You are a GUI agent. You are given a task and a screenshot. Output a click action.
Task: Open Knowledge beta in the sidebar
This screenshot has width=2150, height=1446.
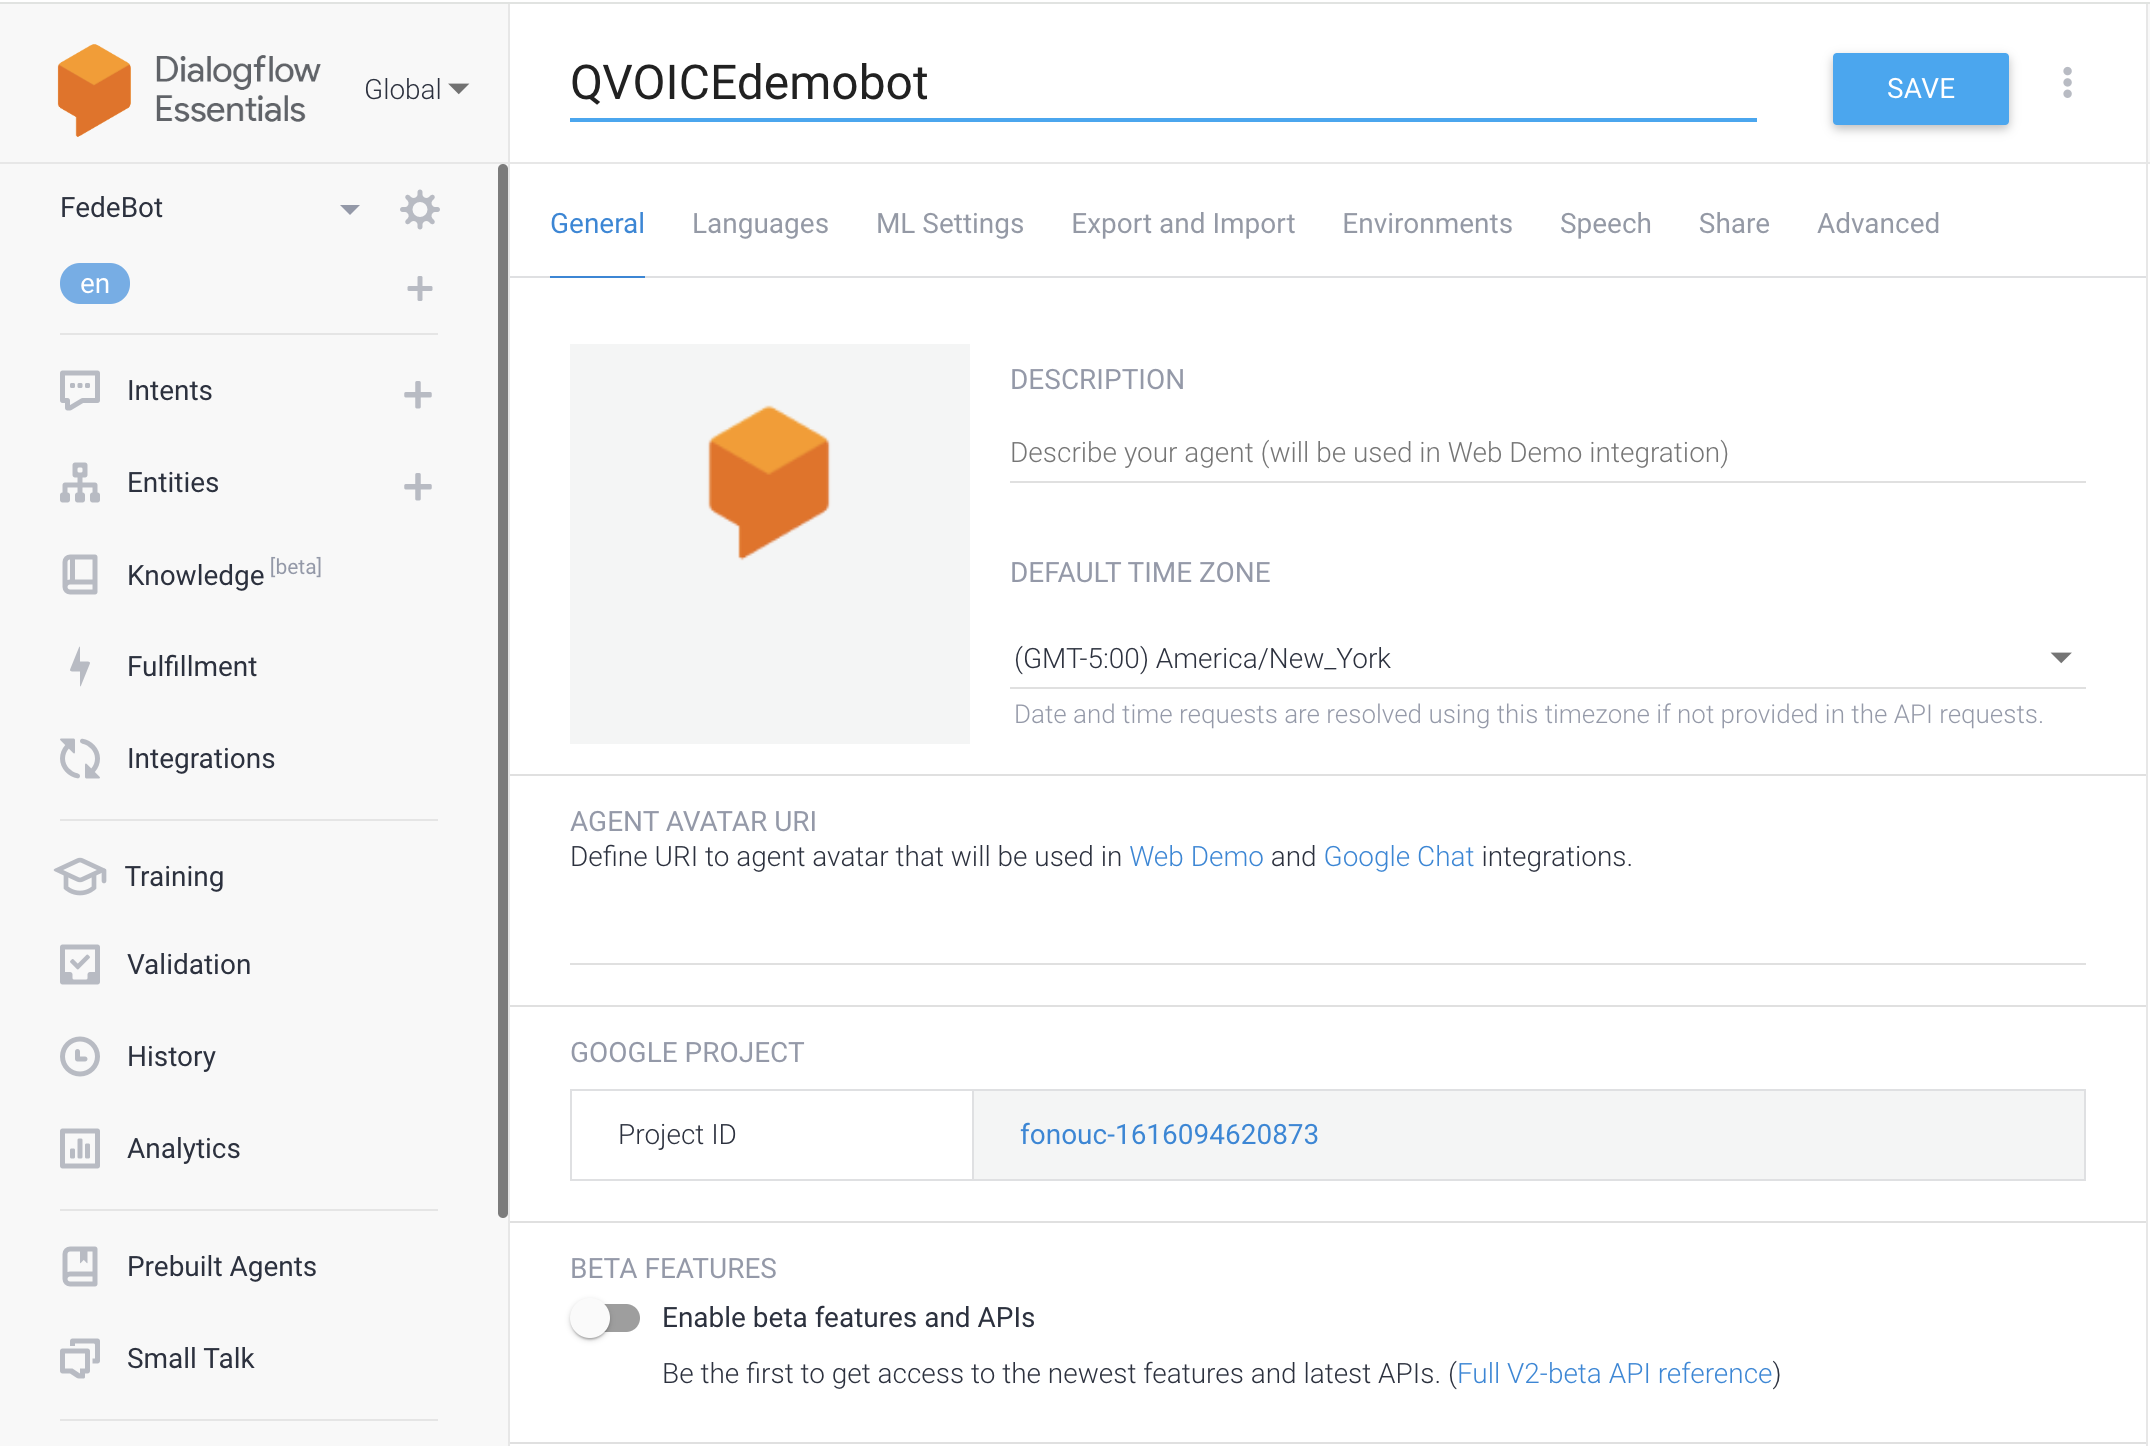click(224, 574)
